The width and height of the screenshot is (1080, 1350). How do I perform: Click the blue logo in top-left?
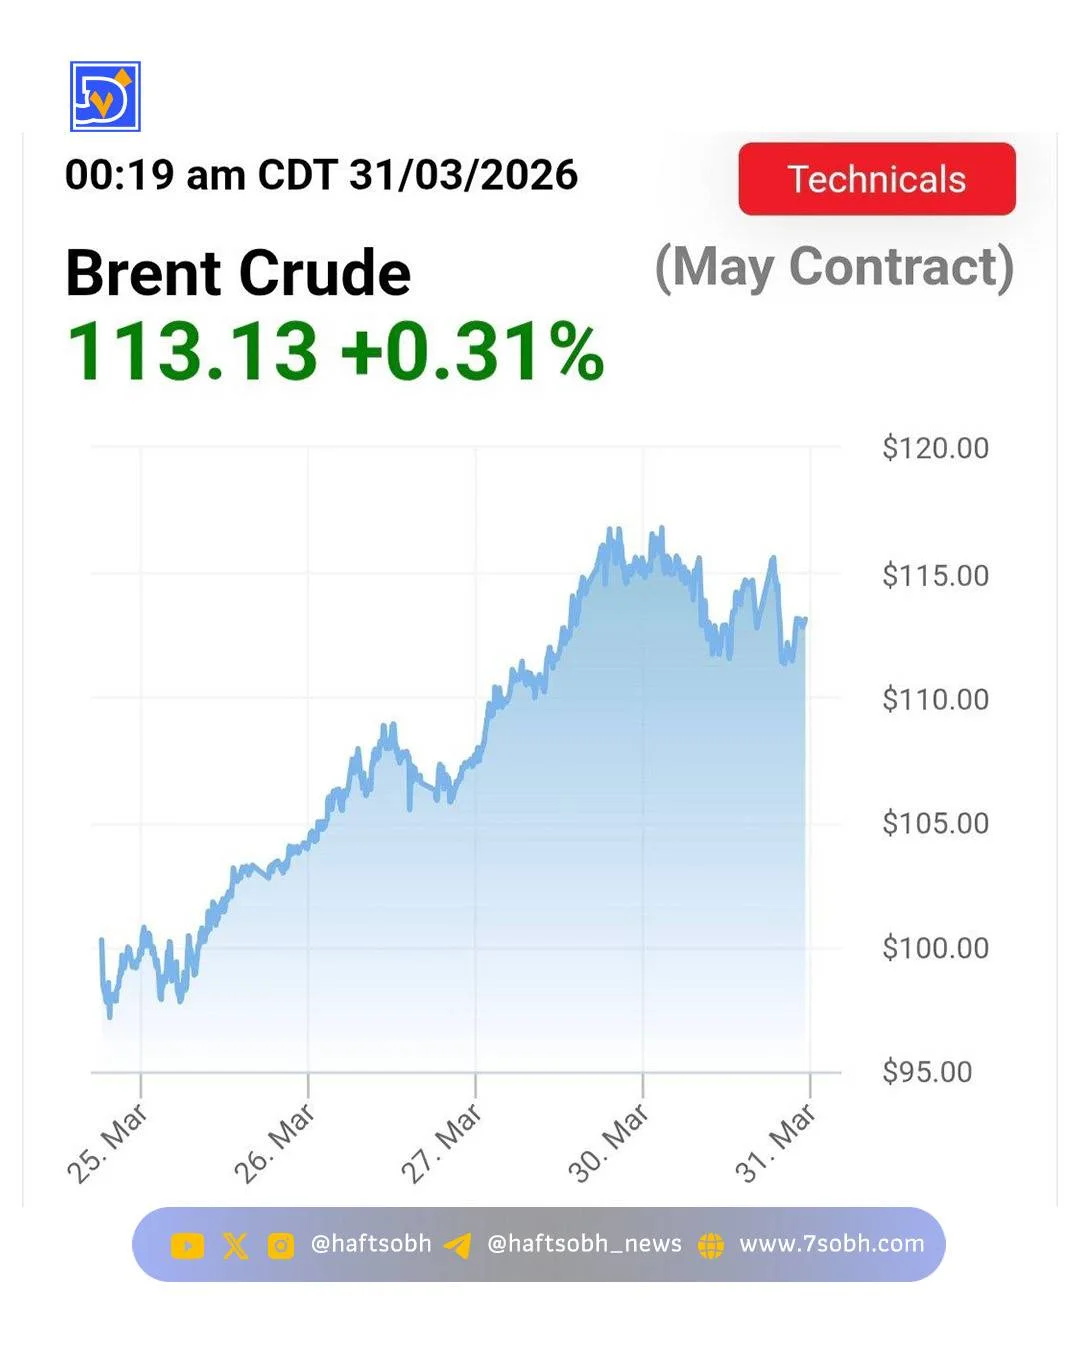pyautogui.click(x=105, y=96)
